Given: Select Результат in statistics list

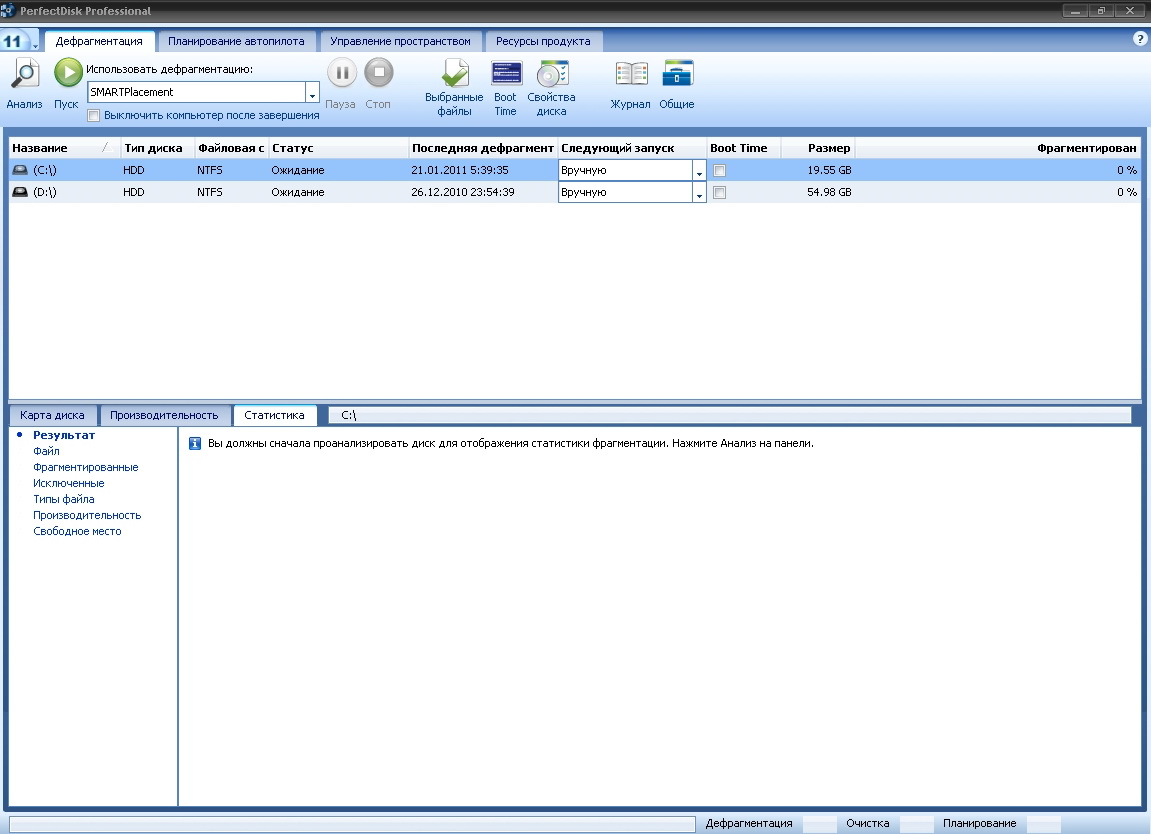Looking at the screenshot, I should click(64, 435).
